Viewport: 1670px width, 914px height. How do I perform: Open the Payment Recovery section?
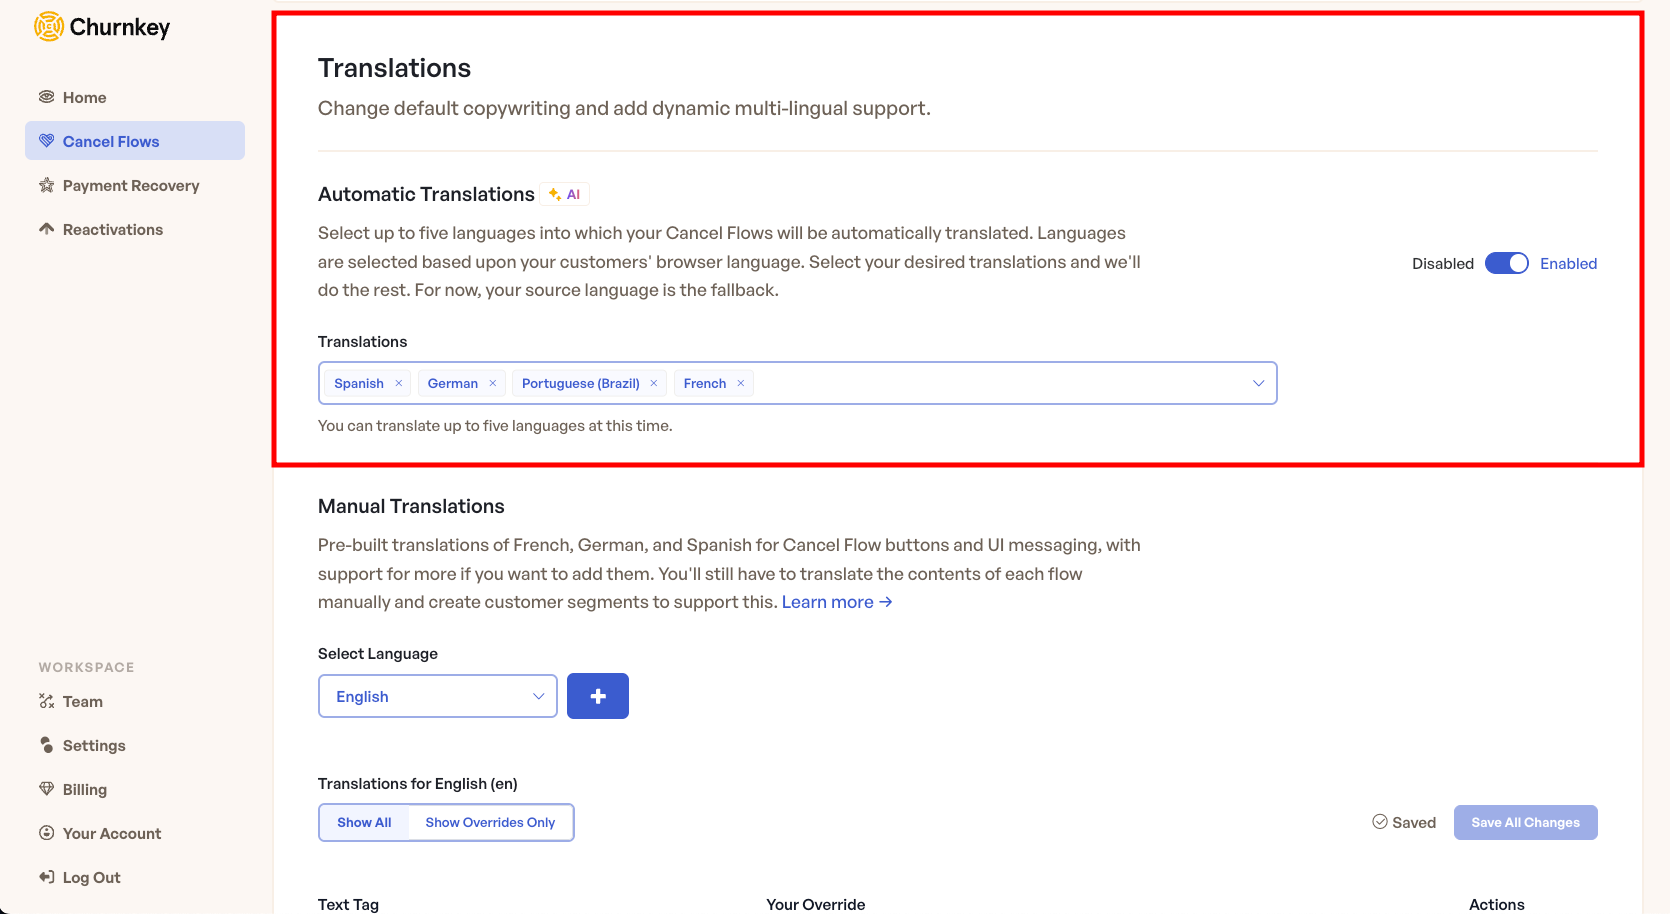[130, 185]
